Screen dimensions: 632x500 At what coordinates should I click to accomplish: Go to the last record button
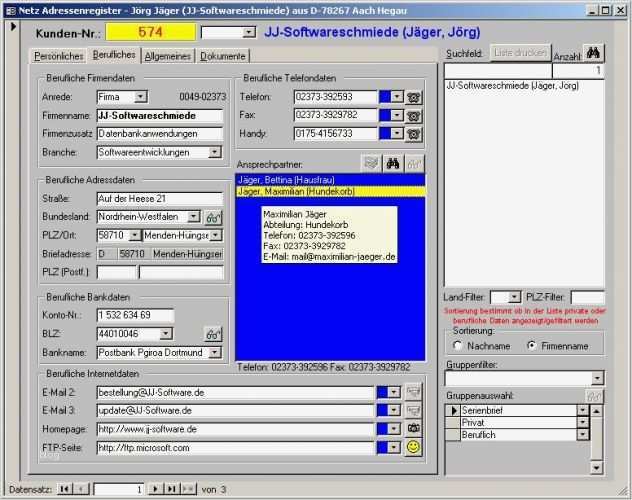tap(171, 489)
